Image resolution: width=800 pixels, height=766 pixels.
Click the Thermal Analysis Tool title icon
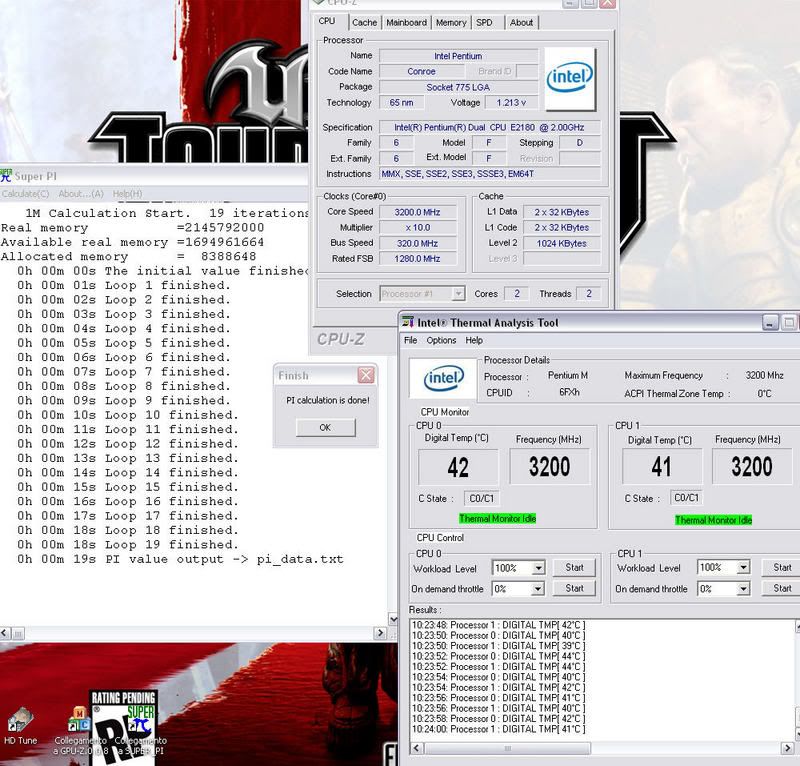[x=408, y=323]
